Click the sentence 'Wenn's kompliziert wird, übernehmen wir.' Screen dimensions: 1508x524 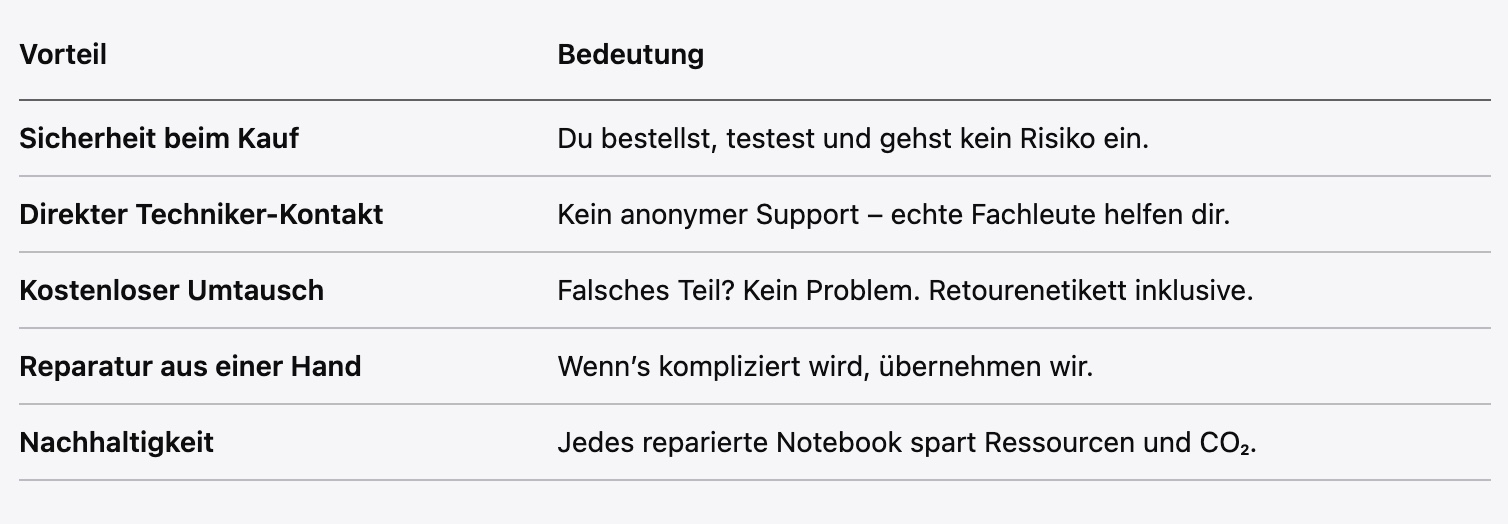pyautogui.click(x=825, y=366)
